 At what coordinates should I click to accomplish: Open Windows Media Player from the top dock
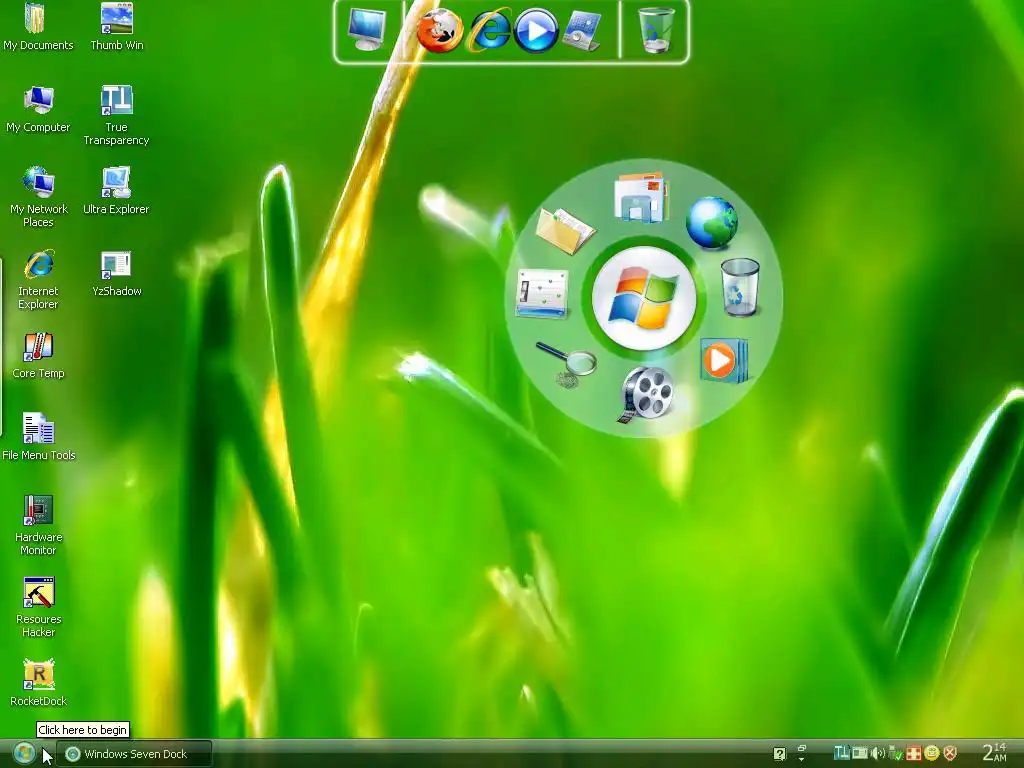tap(536, 31)
